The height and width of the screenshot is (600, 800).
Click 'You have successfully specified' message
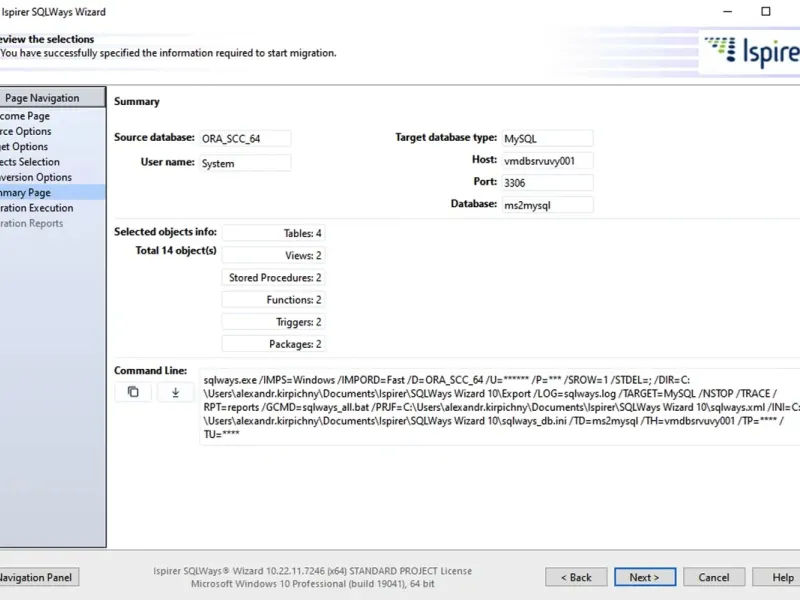point(168,53)
